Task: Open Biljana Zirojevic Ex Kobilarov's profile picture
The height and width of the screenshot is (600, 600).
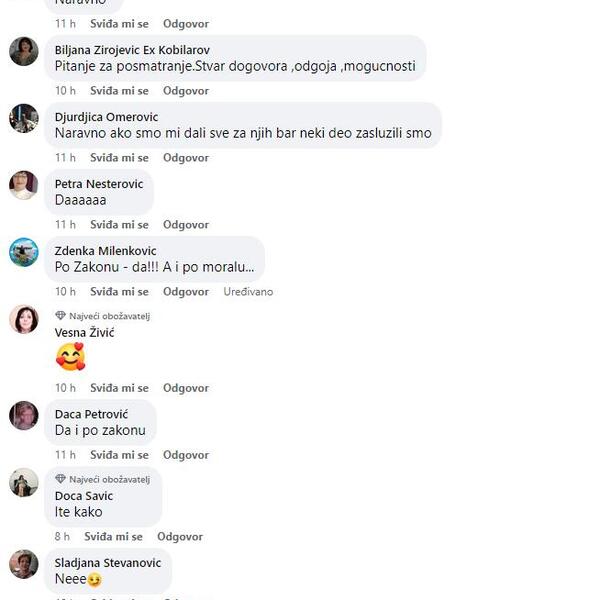Action: [24, 51]
